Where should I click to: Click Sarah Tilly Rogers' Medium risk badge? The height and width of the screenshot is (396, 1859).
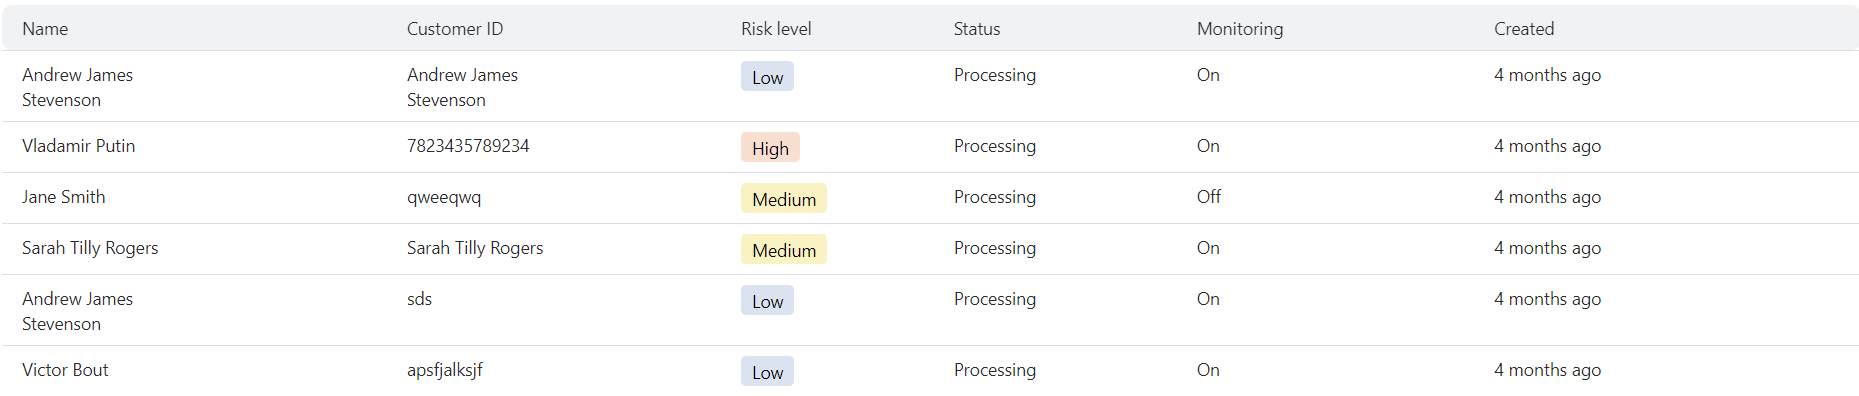coord(784,250)
